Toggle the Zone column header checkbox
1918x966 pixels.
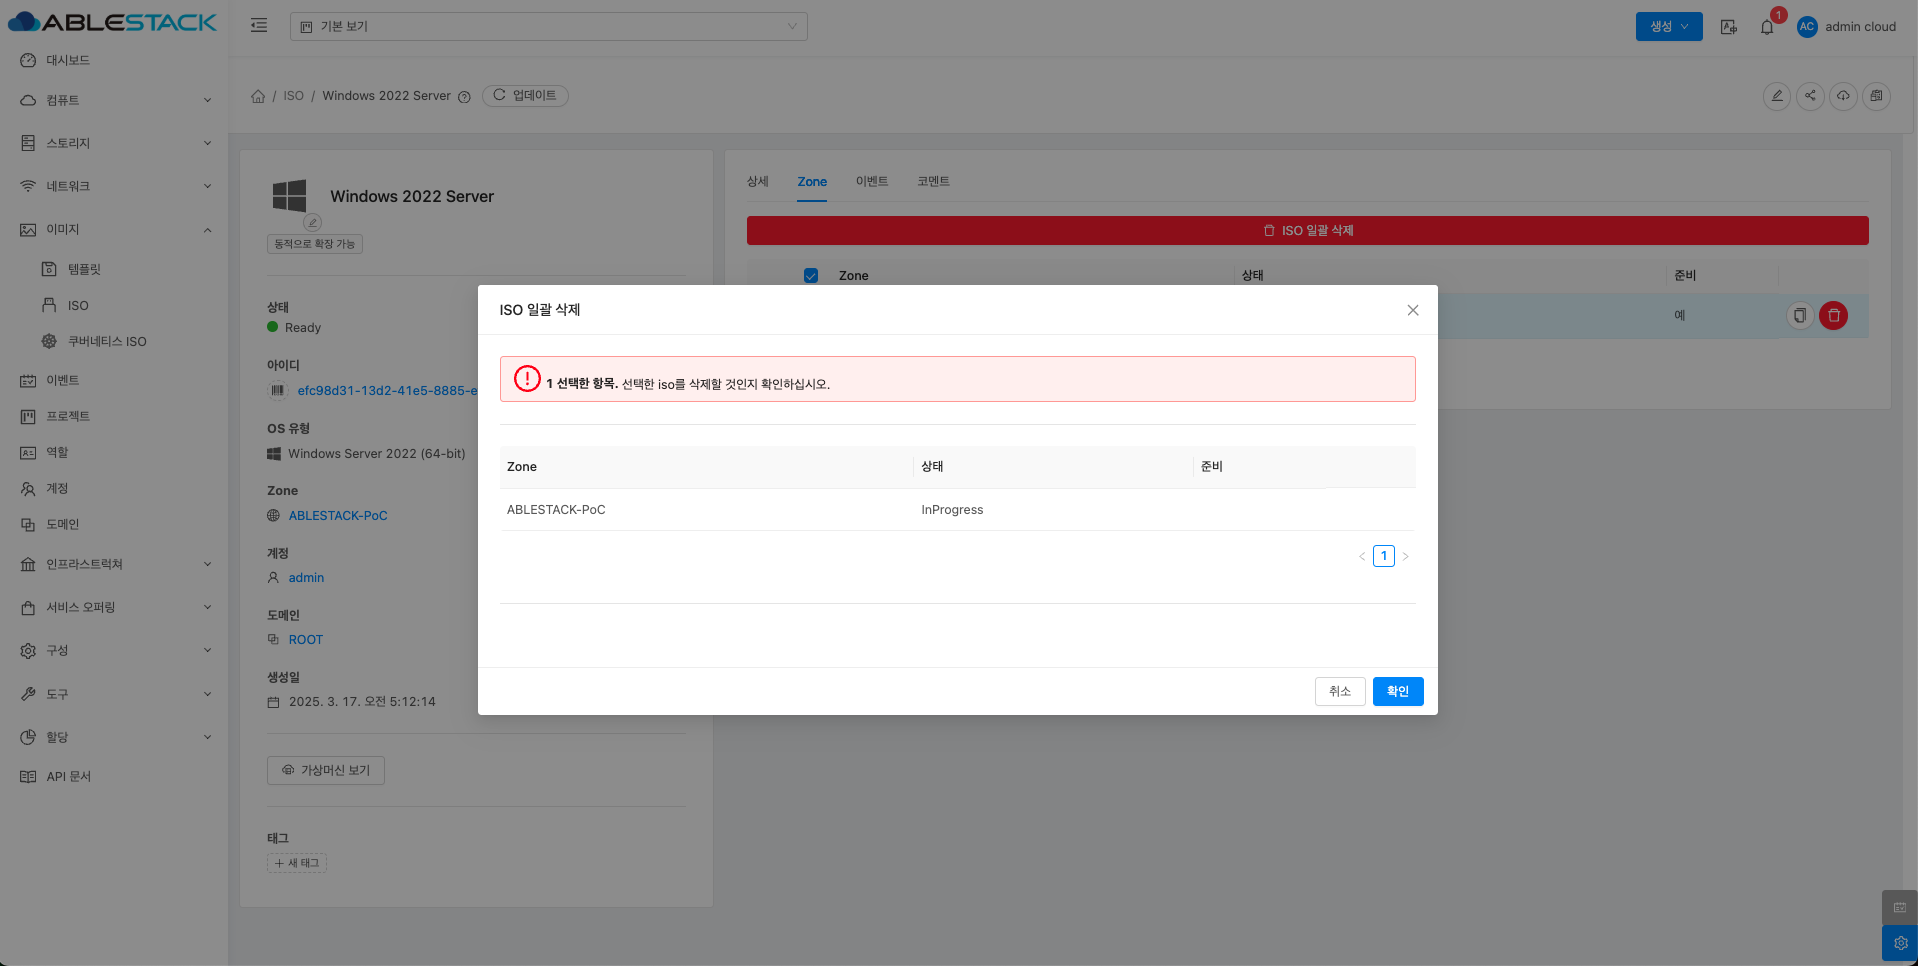click(811, 276)
